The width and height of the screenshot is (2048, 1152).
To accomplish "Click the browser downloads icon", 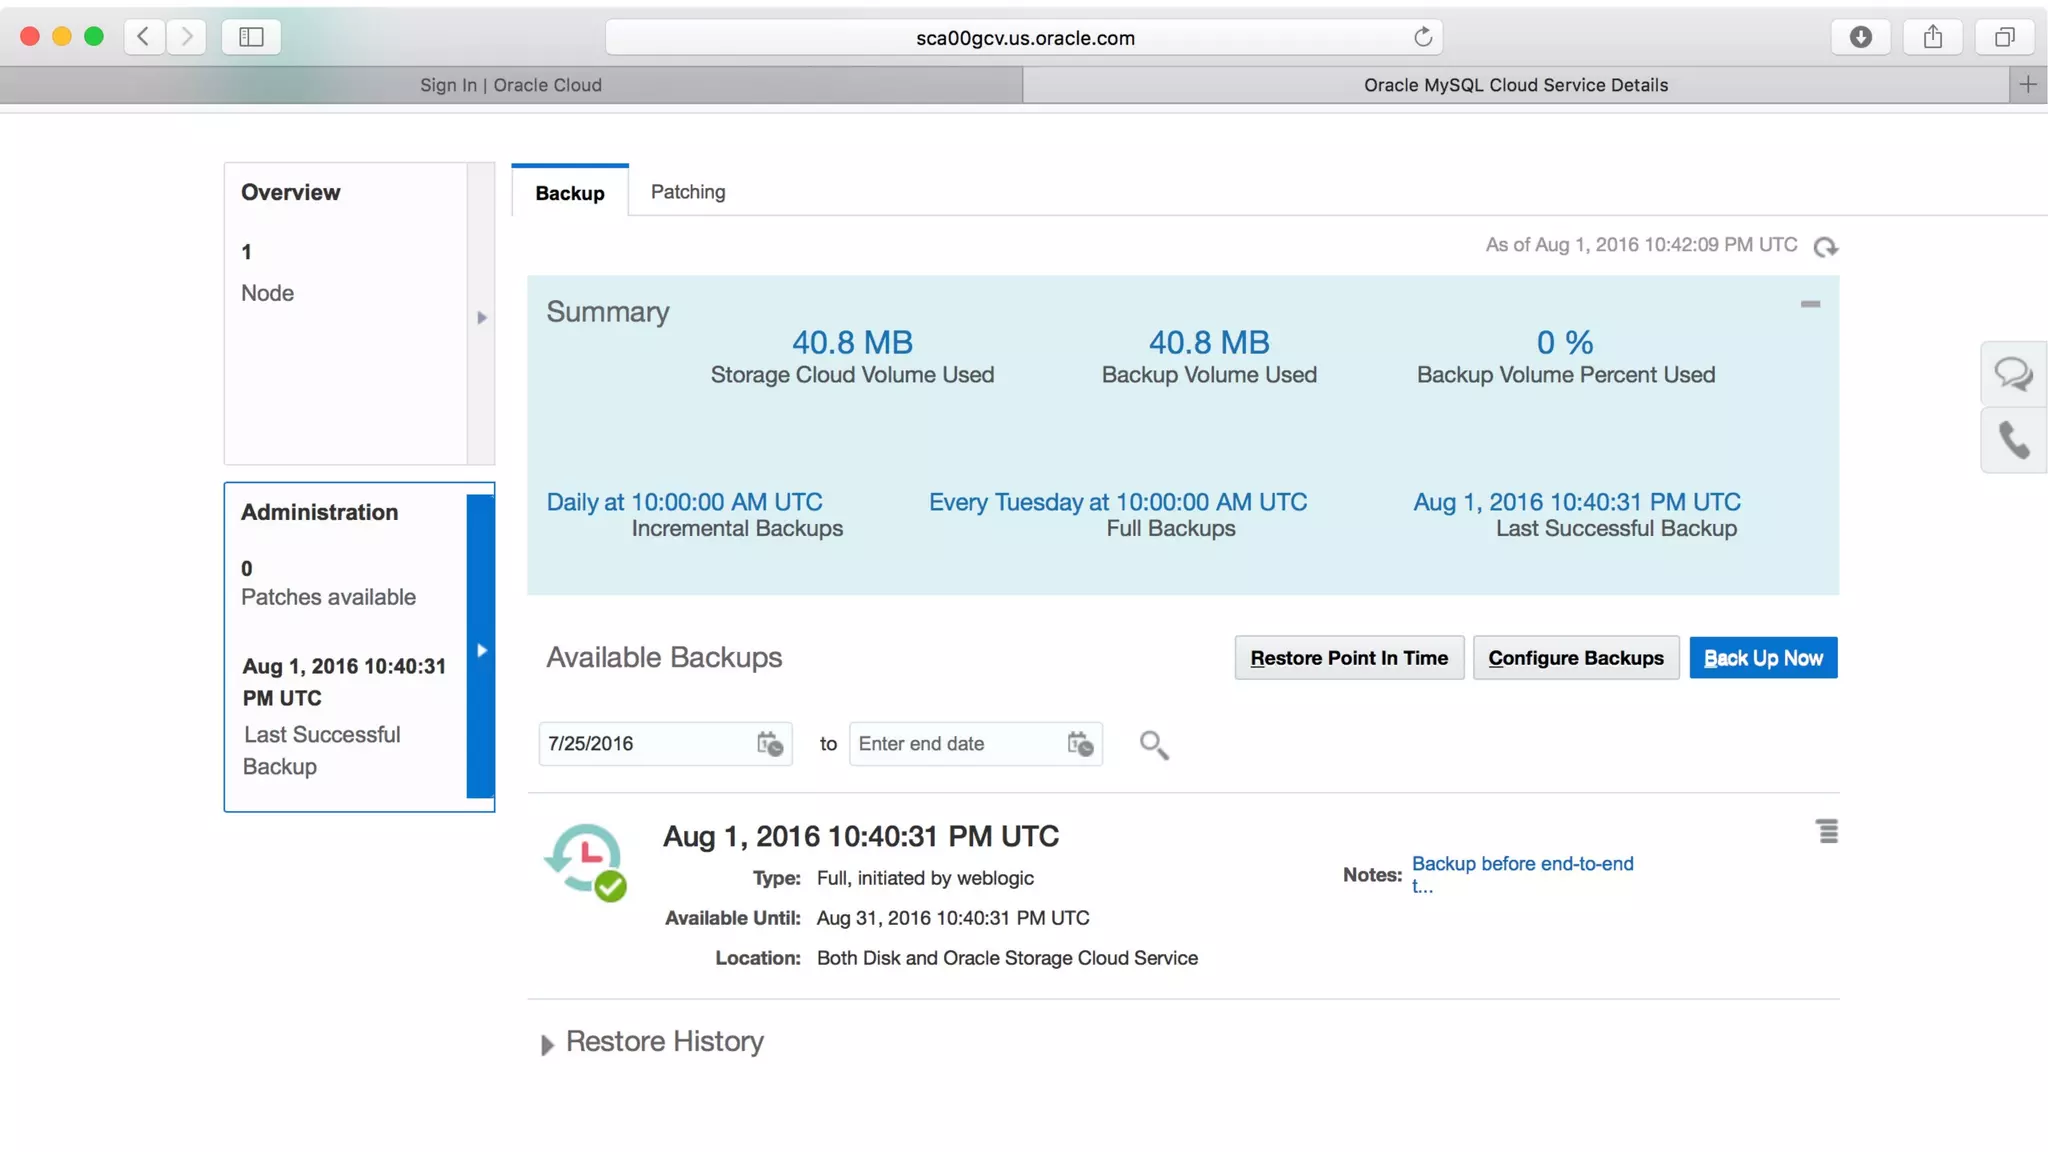I will click(x=1860, y=37).
